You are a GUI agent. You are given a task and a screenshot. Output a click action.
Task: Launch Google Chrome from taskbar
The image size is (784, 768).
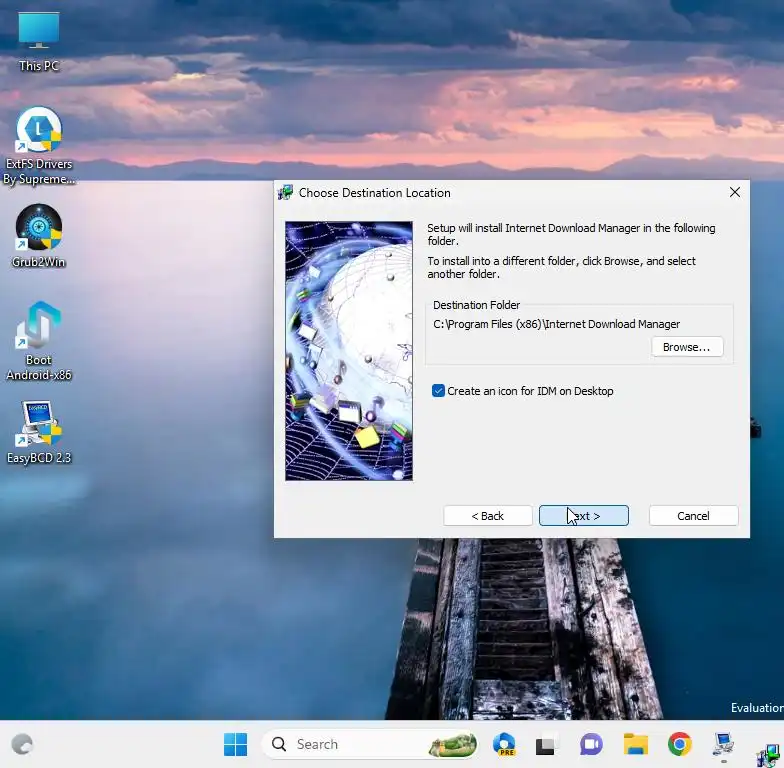click(x=680, y=744)
